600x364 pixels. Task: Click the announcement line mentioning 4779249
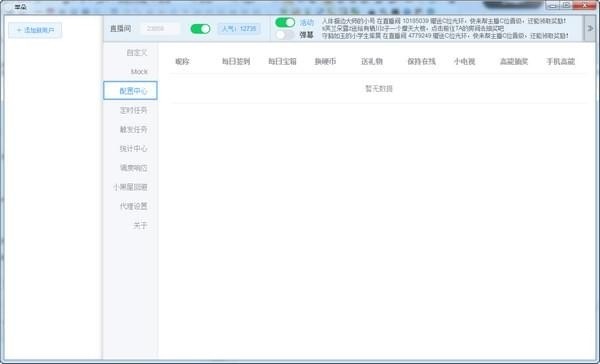[x=444, y=36]
